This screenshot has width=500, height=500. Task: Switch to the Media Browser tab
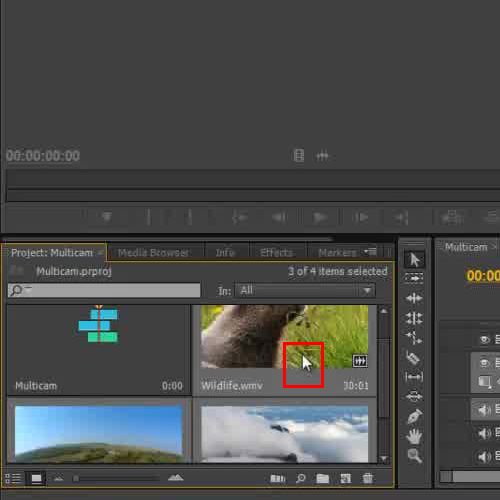[153, 253]
